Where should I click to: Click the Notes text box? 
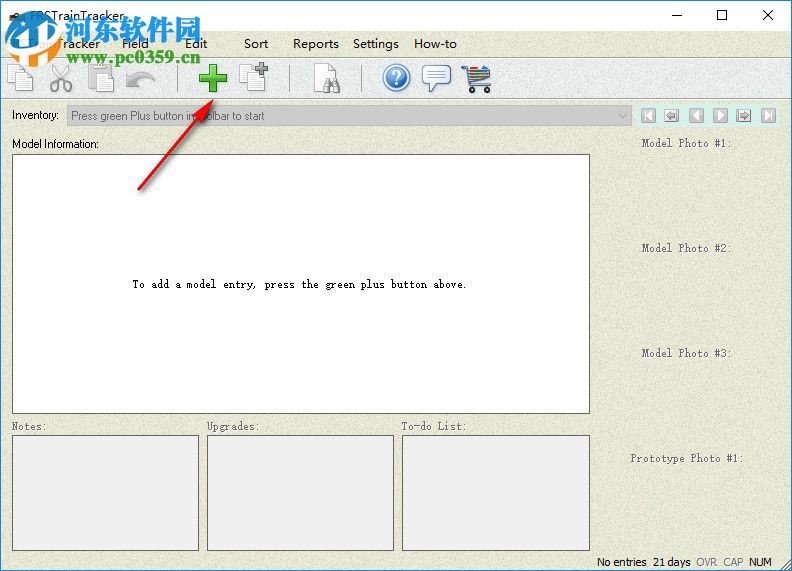click(105, 493)
